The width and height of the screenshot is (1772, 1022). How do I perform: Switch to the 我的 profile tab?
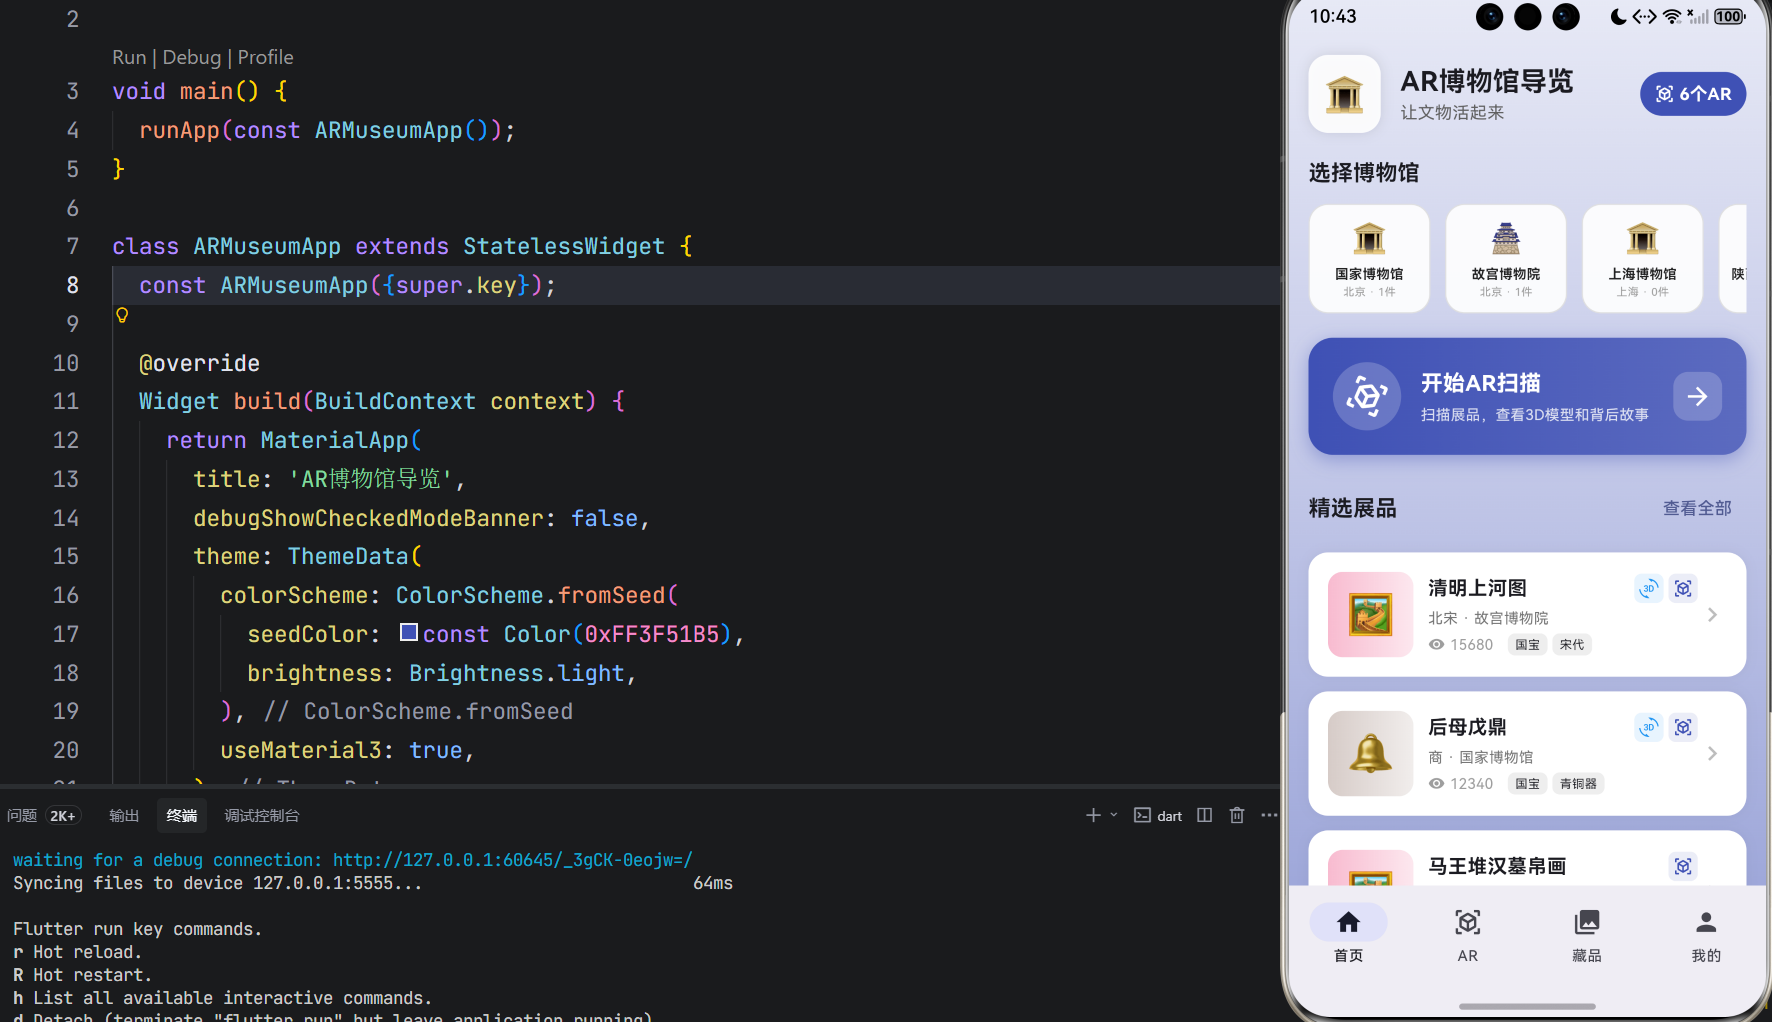[1706, 934]
